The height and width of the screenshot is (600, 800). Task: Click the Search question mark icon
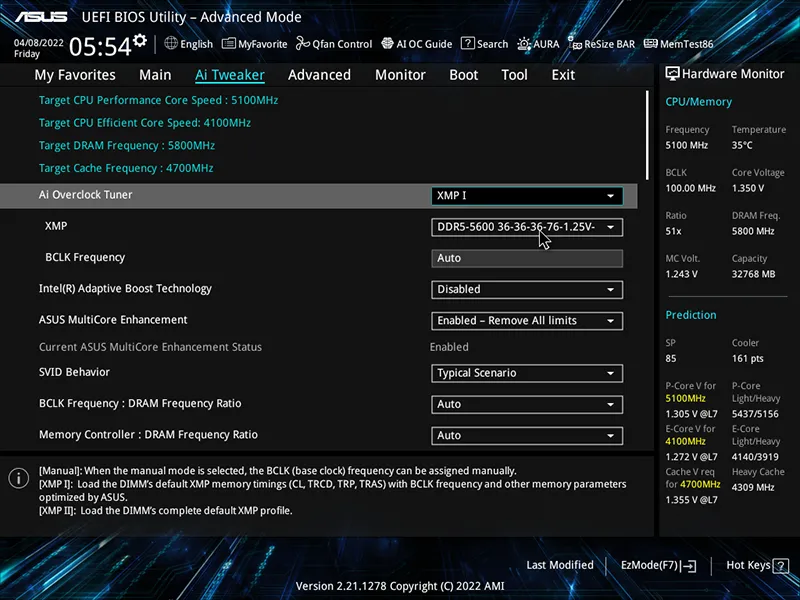(467, 43)
